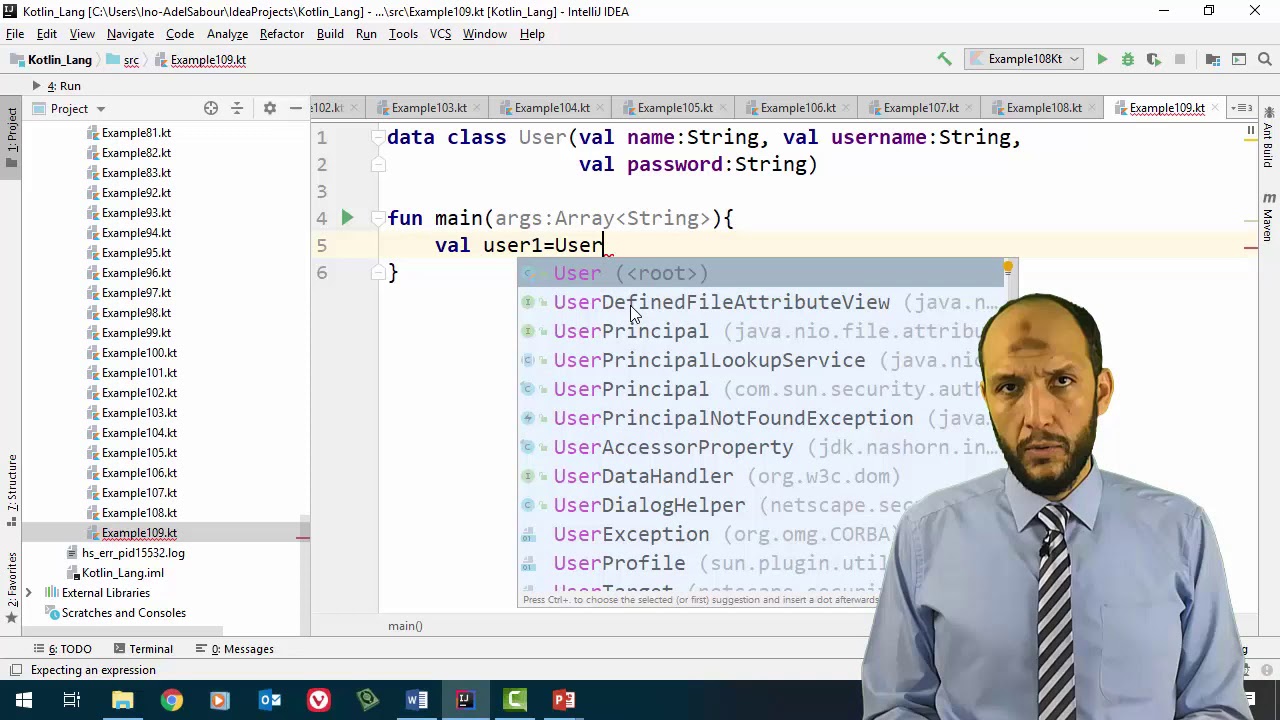The width and height of the screenshot is (1280, 720).
Task: Start debugging with the bug icon
Action: pos(1128,60)
